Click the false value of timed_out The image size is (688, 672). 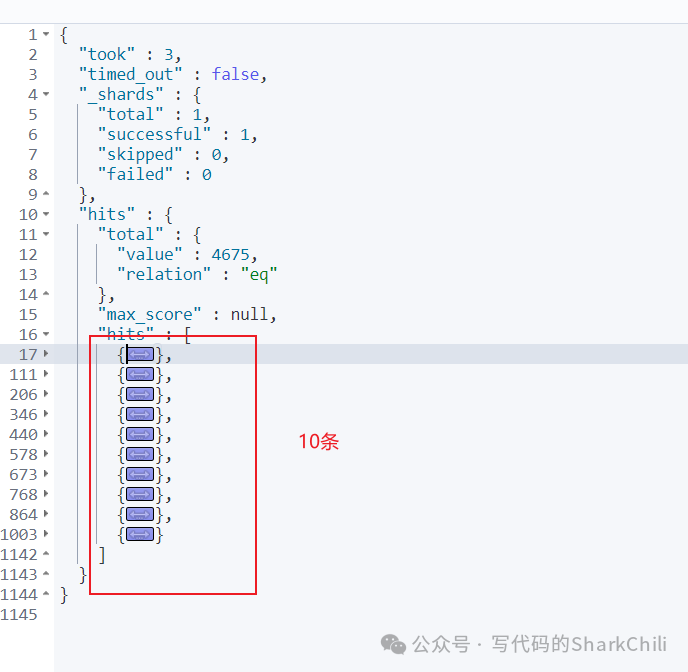(236, 74)
